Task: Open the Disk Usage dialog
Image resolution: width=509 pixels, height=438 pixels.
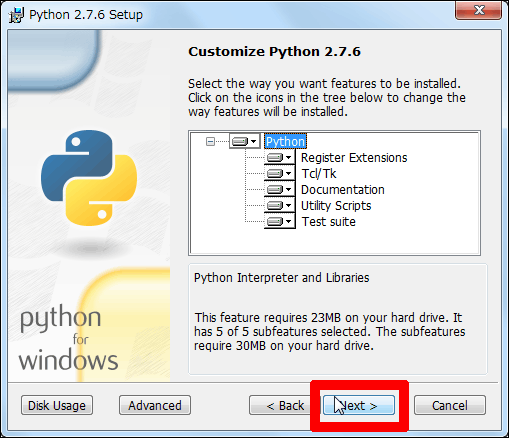Action: point(57,405)
